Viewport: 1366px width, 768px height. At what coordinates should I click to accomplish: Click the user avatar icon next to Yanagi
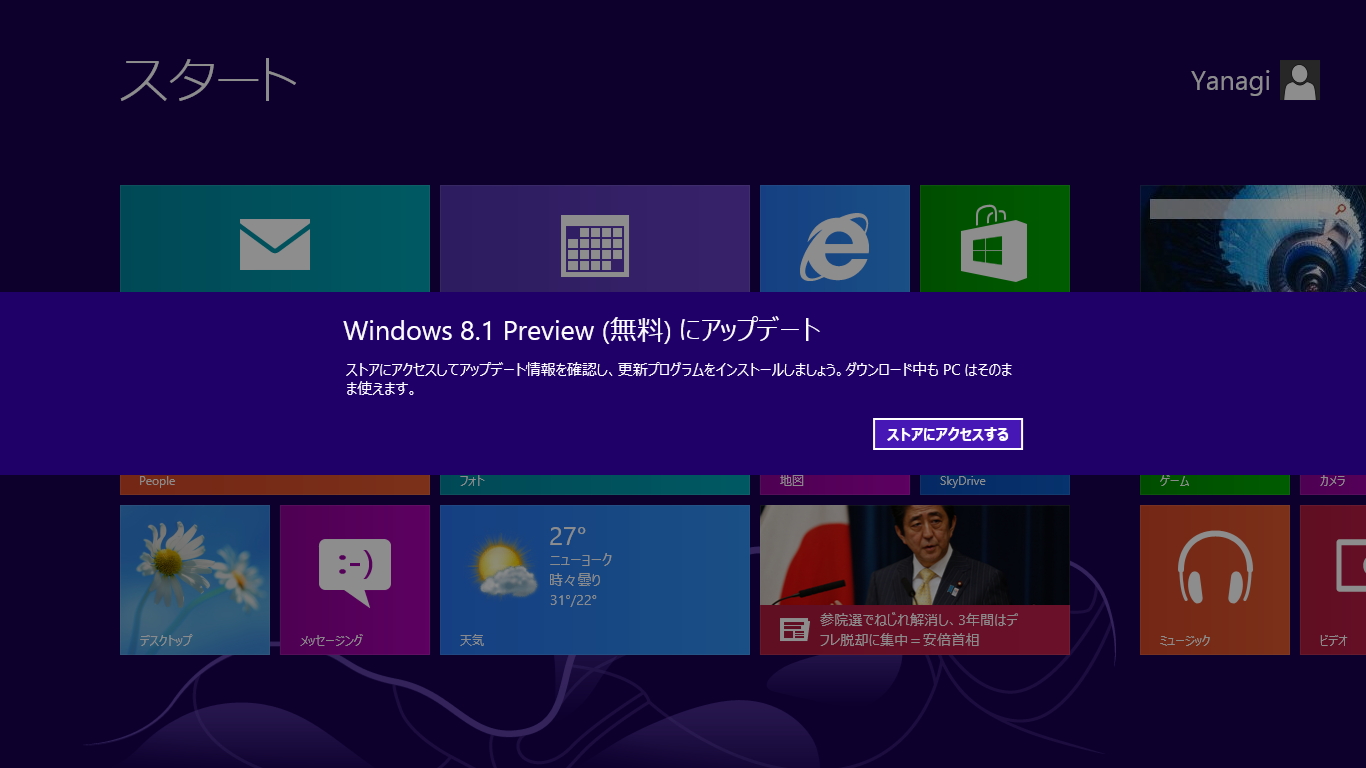point(1301,80)
